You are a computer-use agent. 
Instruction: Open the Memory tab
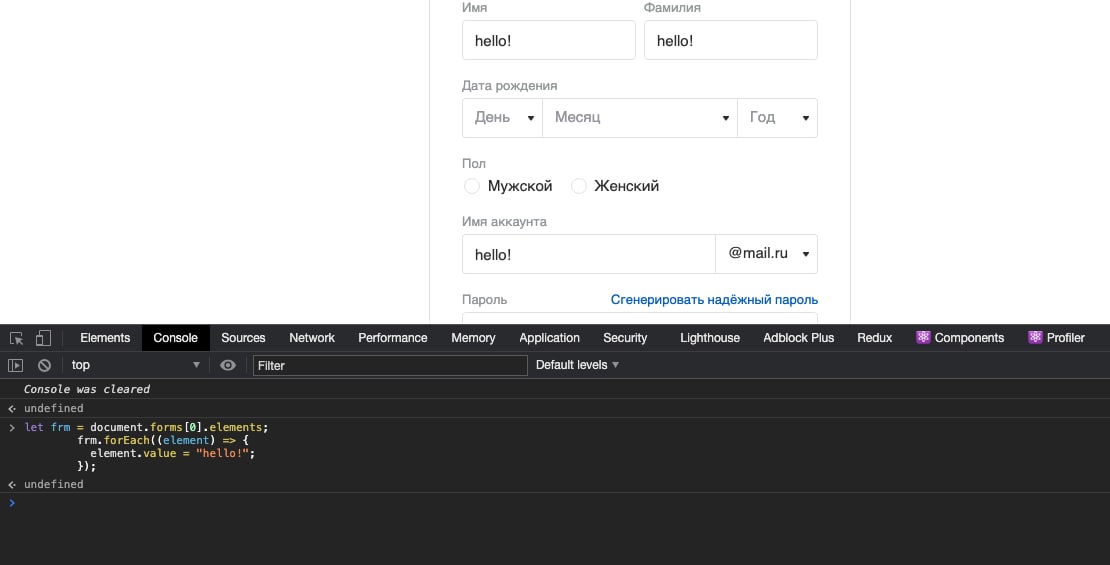point(473,338)
